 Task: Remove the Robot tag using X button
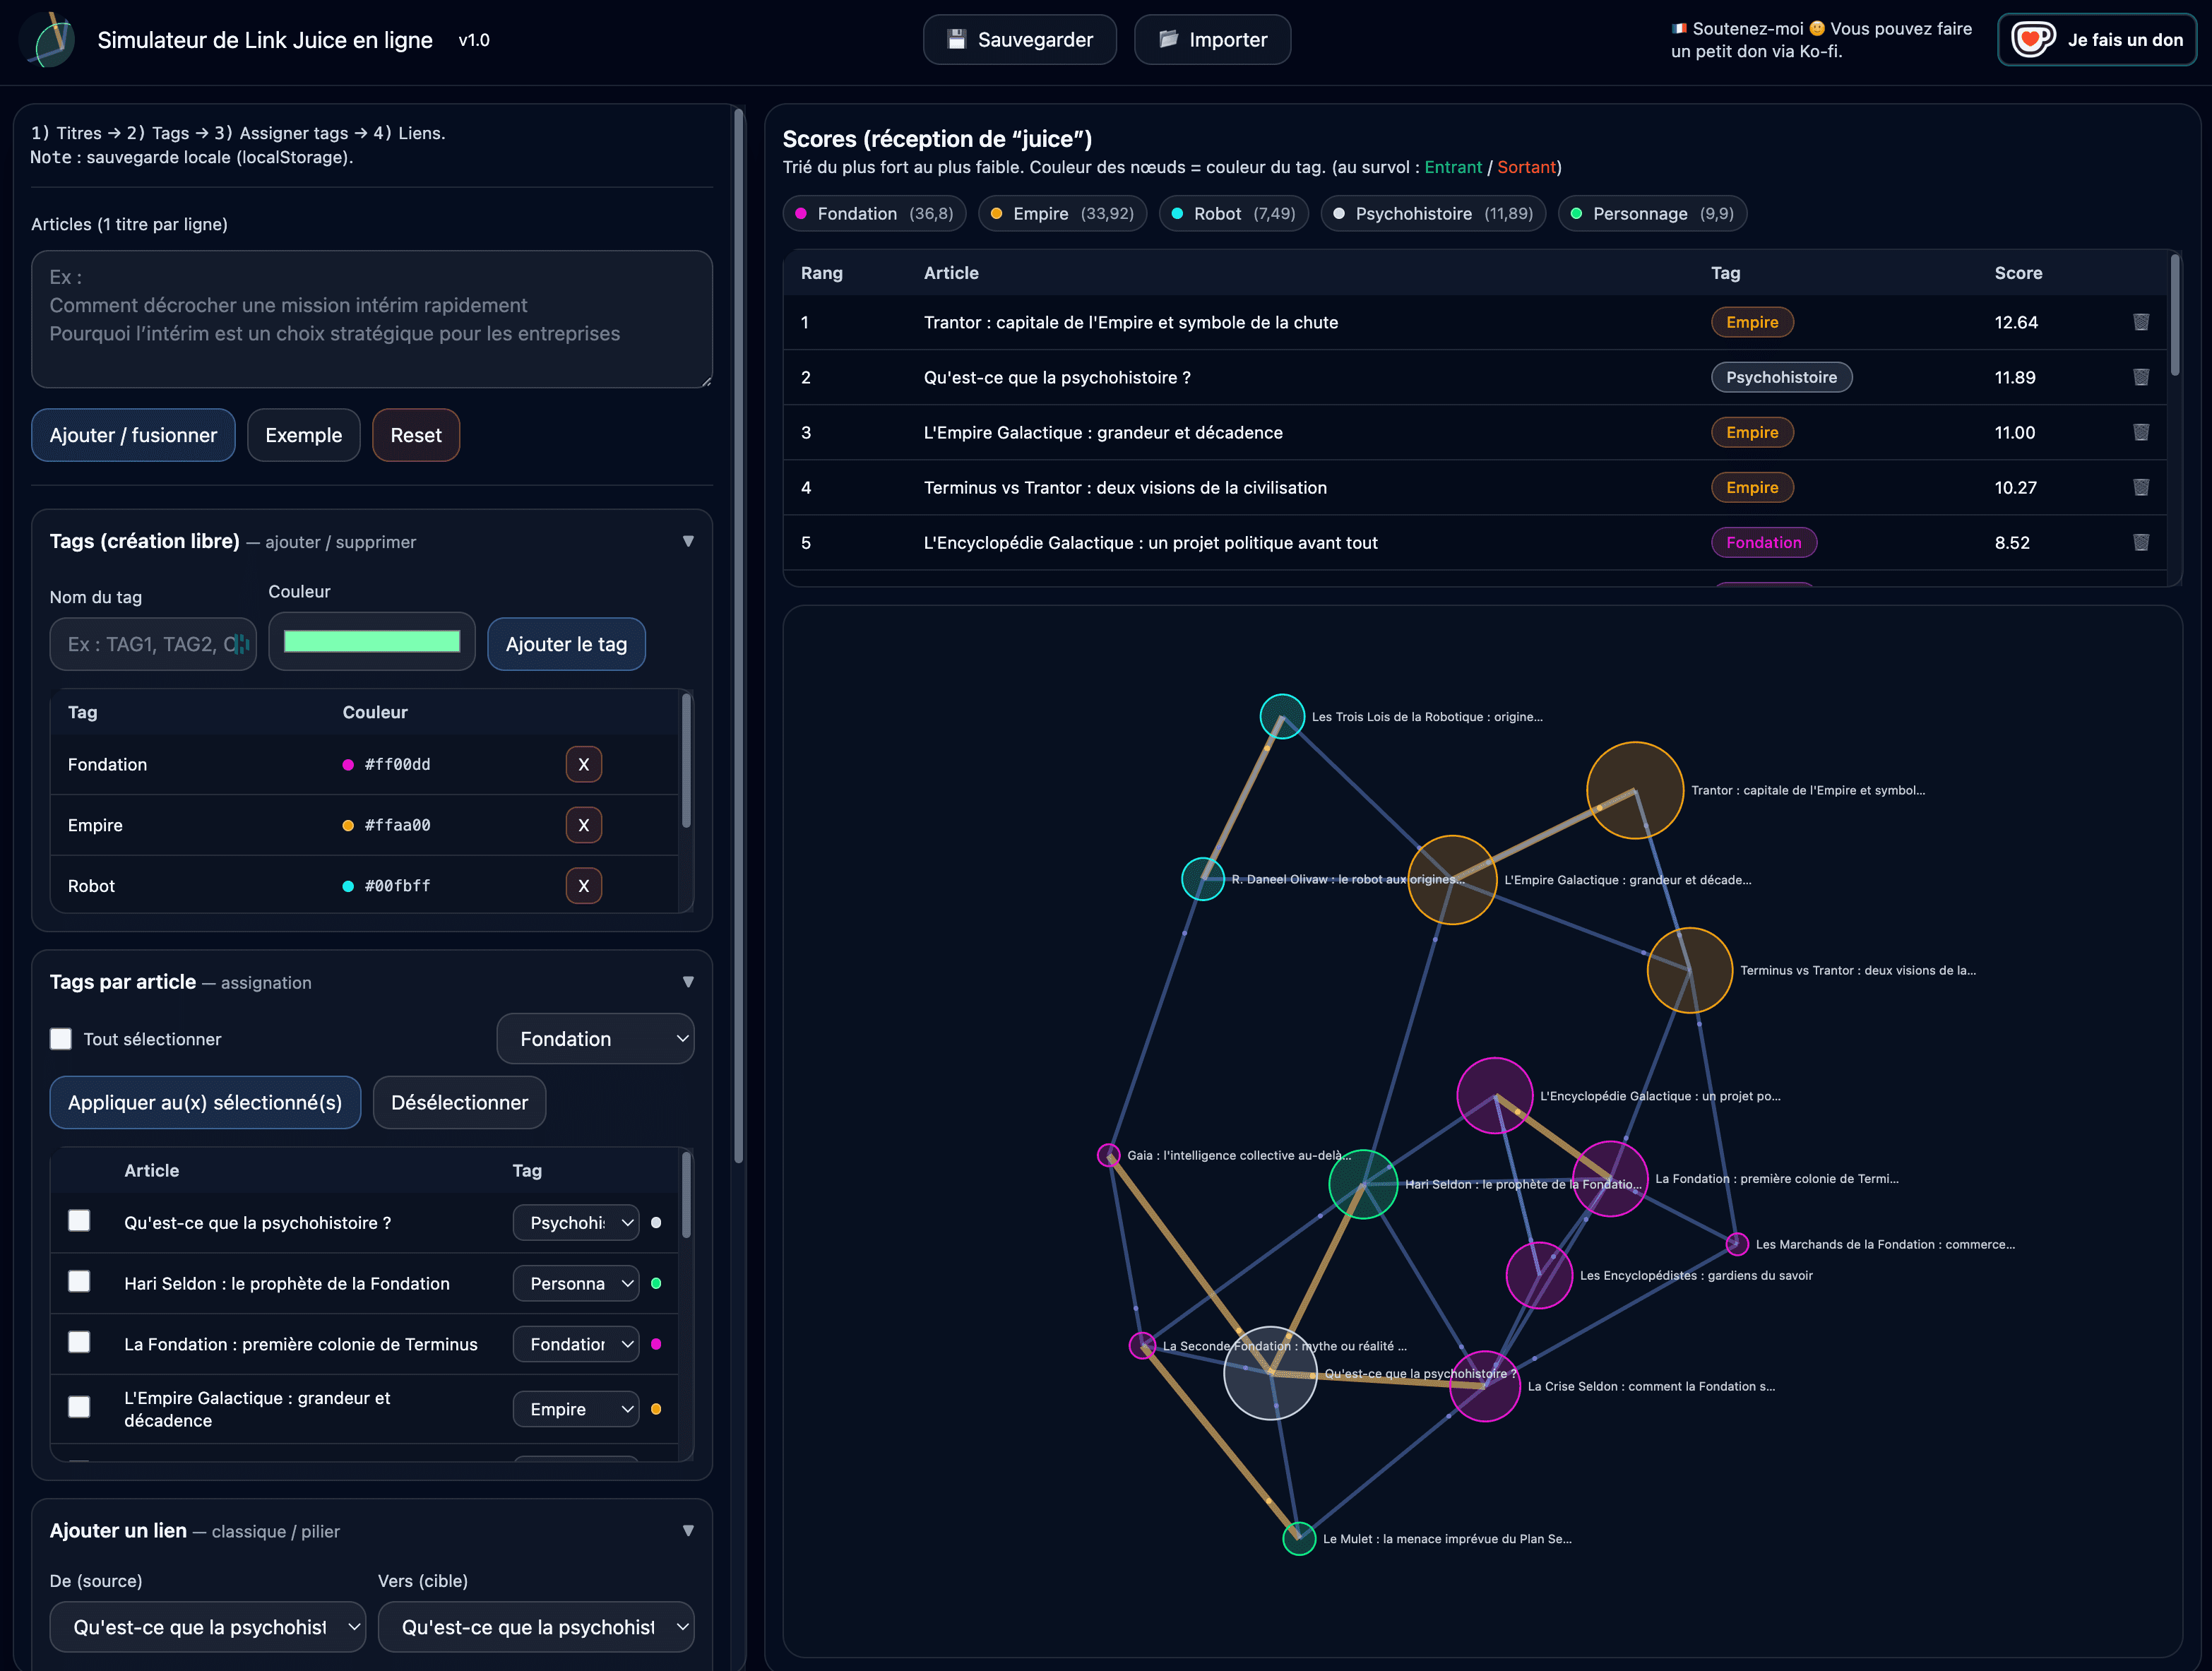pos(583,886)
